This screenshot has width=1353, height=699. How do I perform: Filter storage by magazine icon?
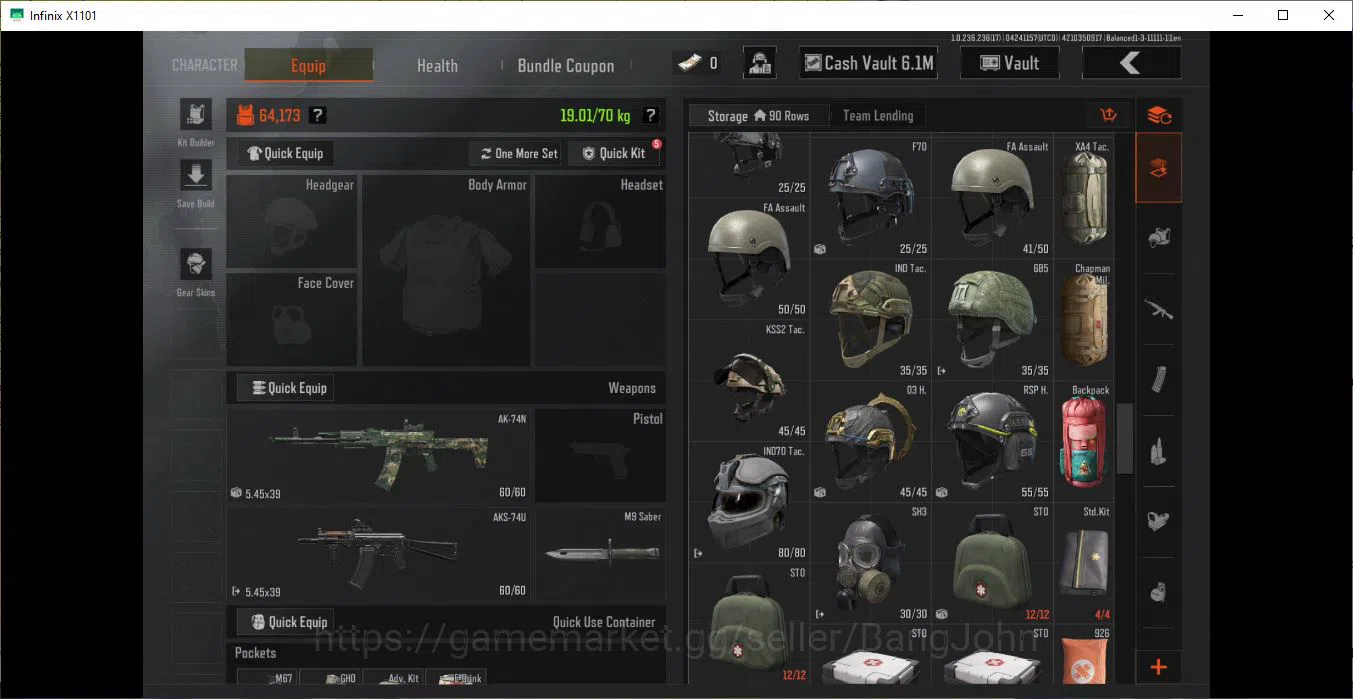pos(1159,380)
